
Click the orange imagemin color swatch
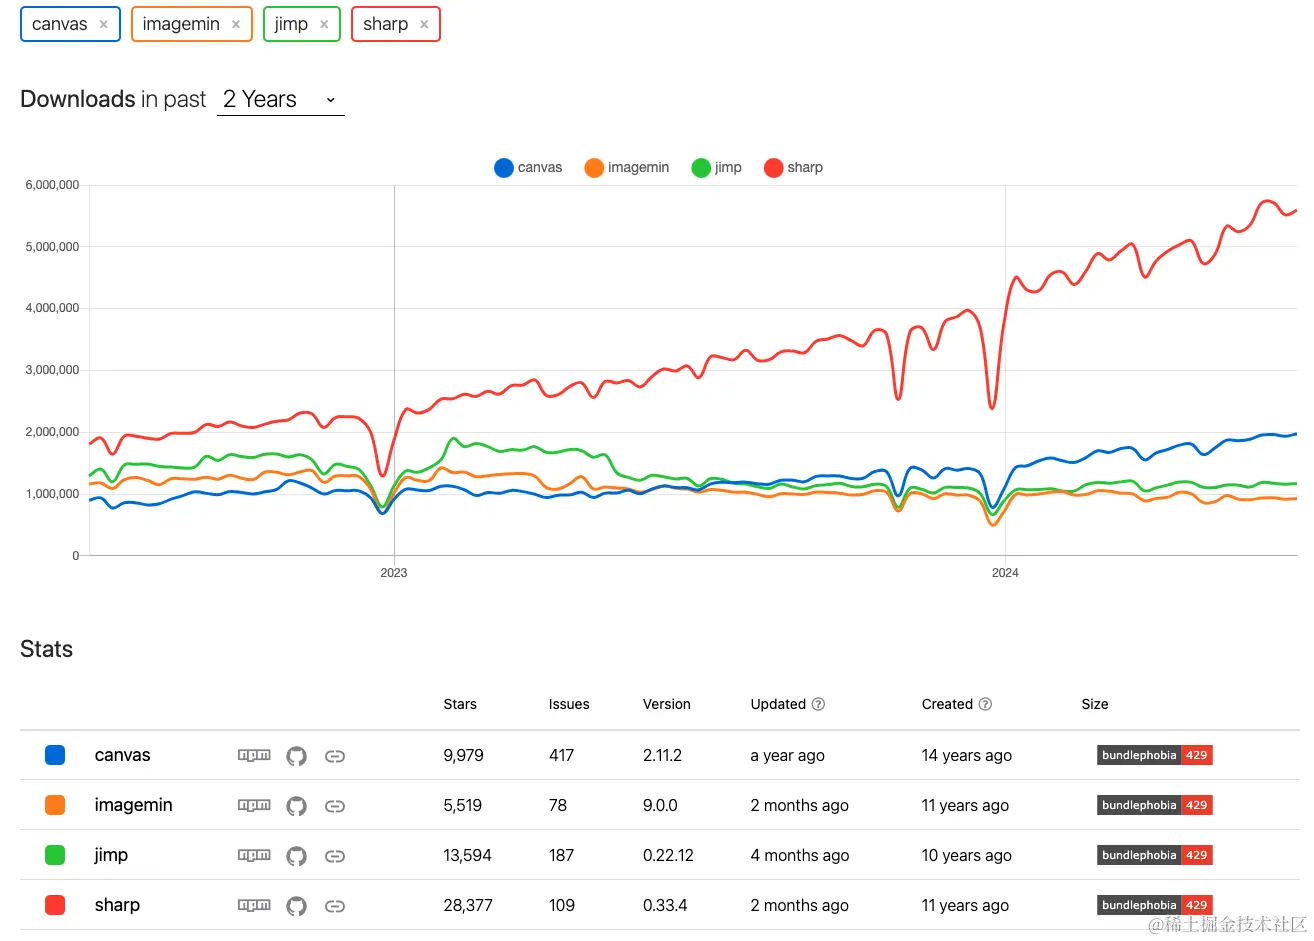pyautogui.click(x=55, y=805)
